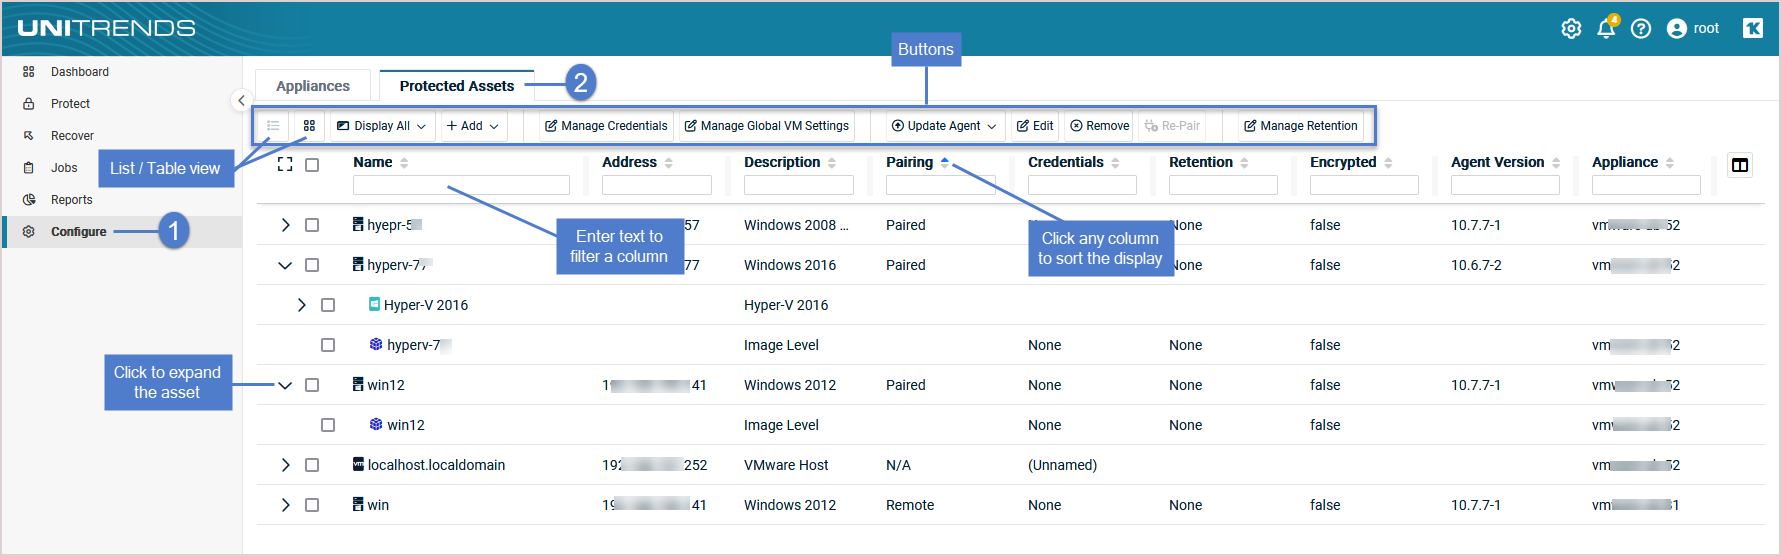
Task: Open the Add dropdown
Action: pos(472,126)
